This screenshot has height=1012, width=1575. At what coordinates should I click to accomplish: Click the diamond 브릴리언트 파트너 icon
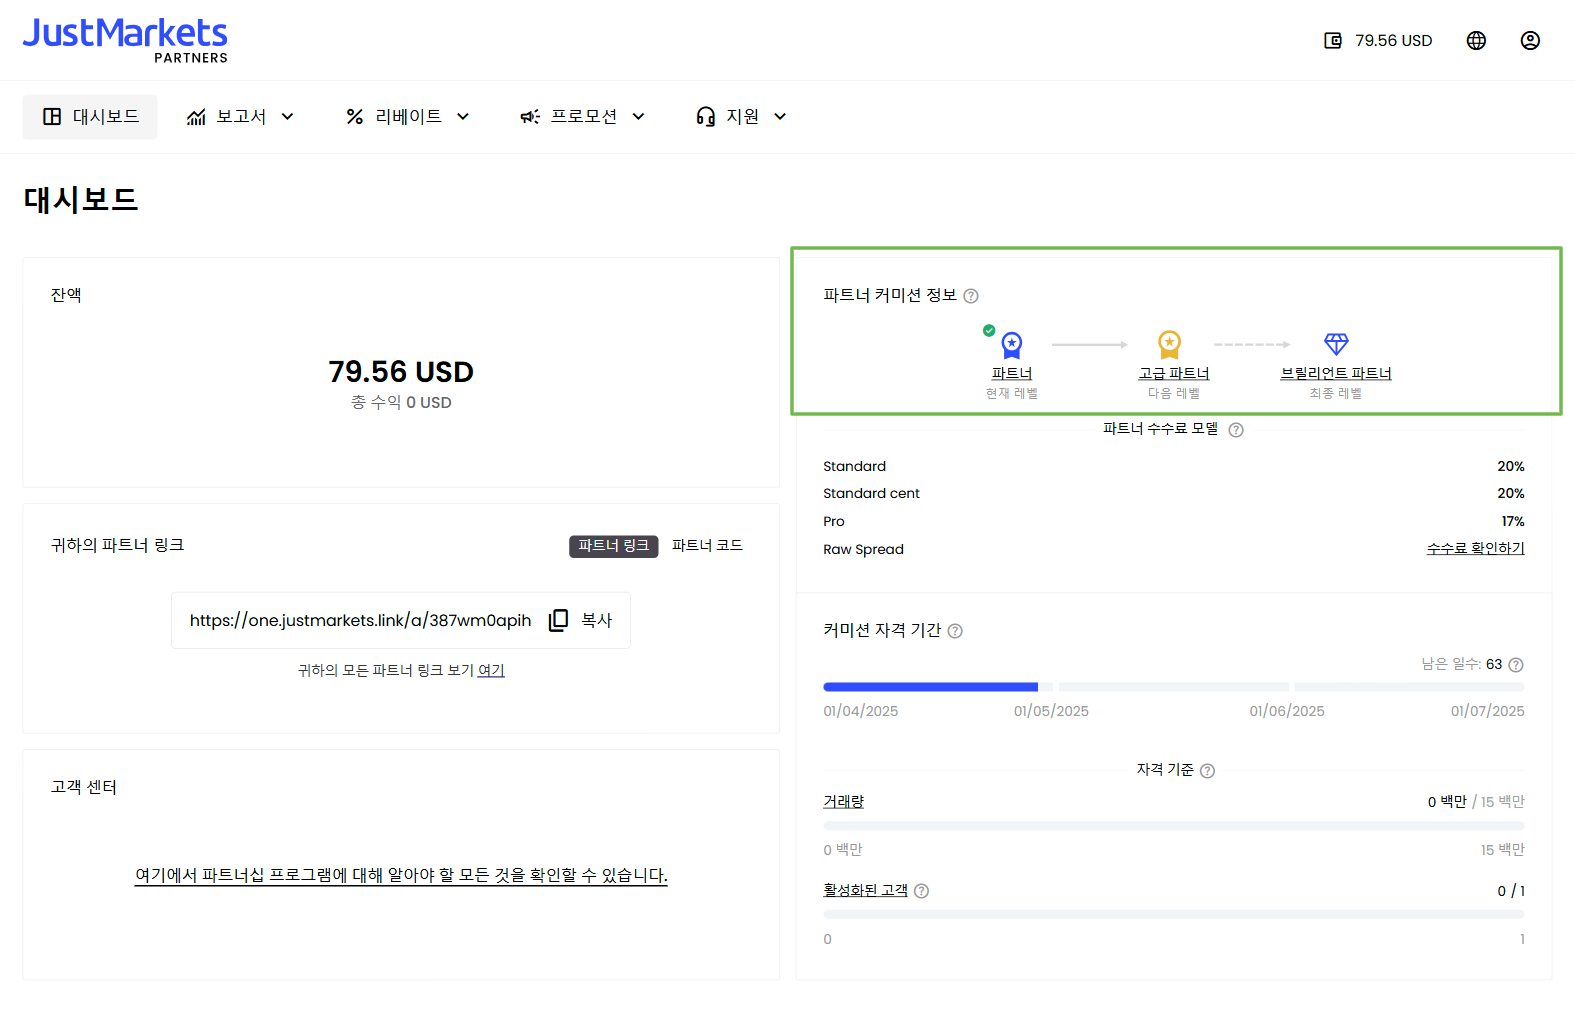tap(1336, 344)
